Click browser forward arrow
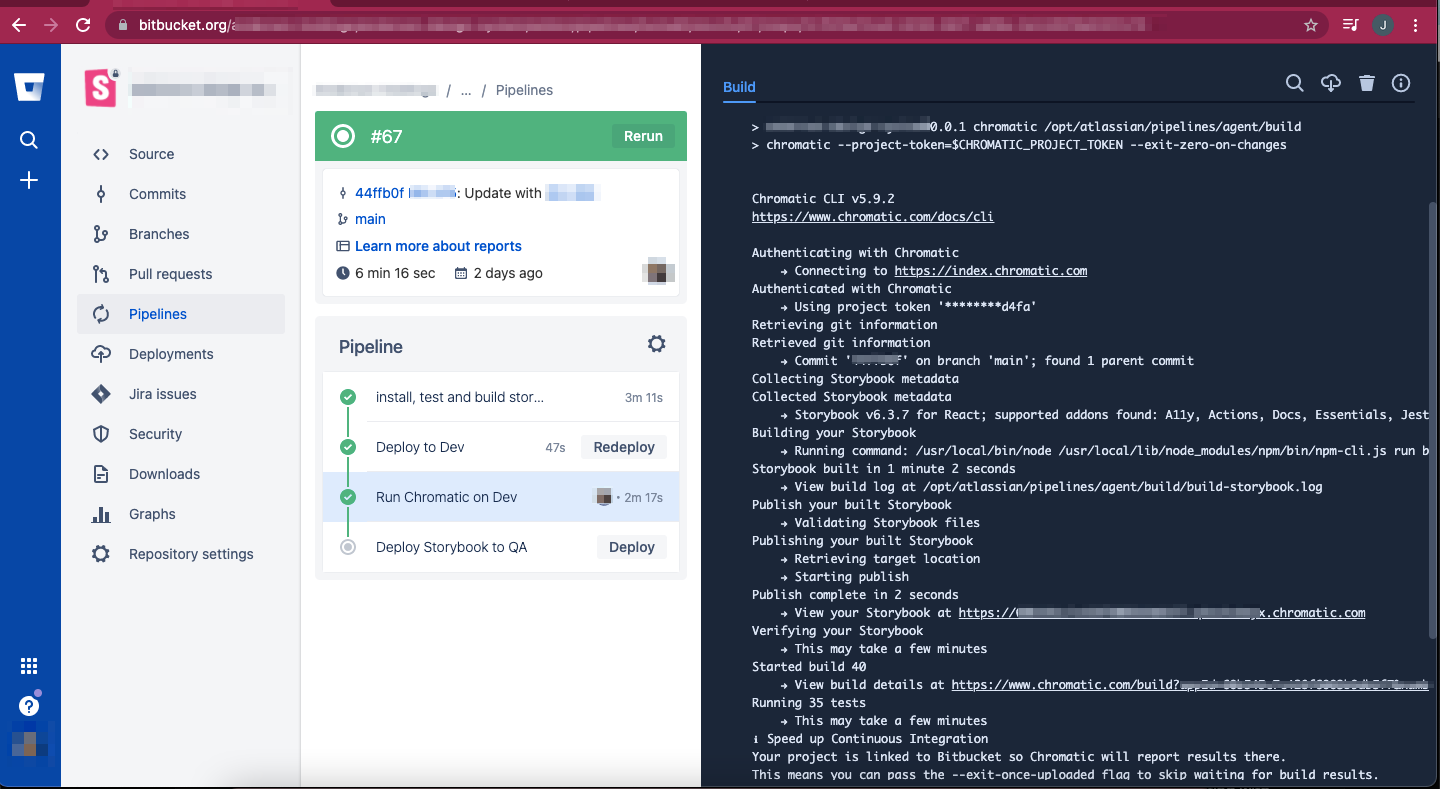The image size is (1440, 789). point(50,25)
